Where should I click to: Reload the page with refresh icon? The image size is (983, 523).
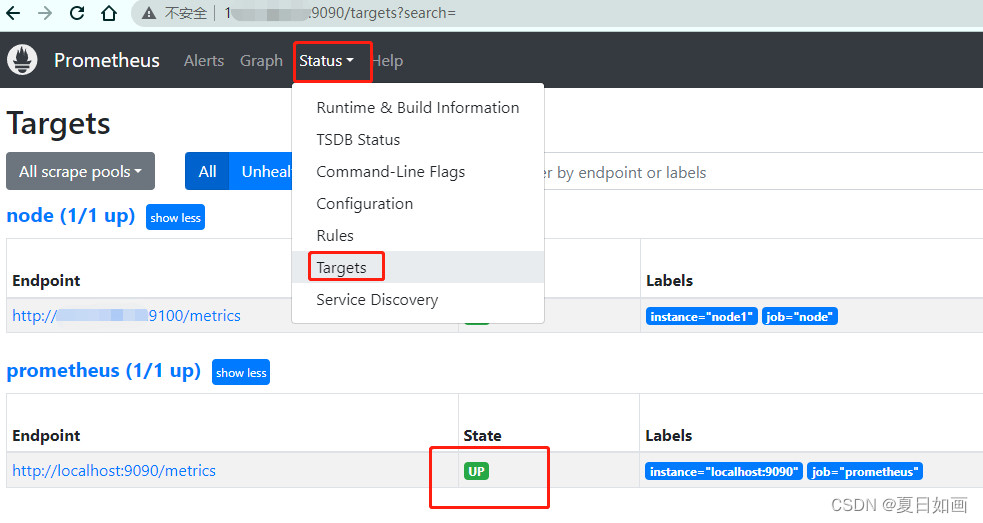77,13
